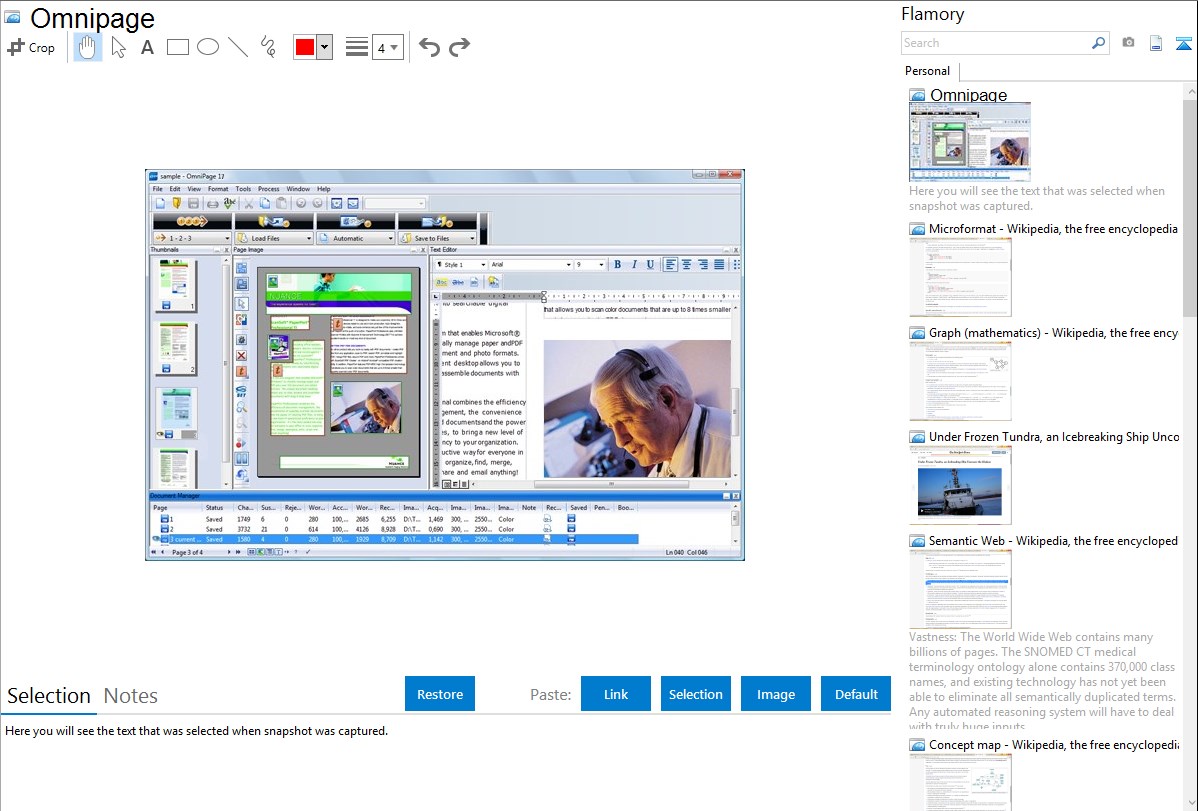This screenshot has width=1198, height=811.
Task: Pick the ellipse drawing tool
Action: 208,47
